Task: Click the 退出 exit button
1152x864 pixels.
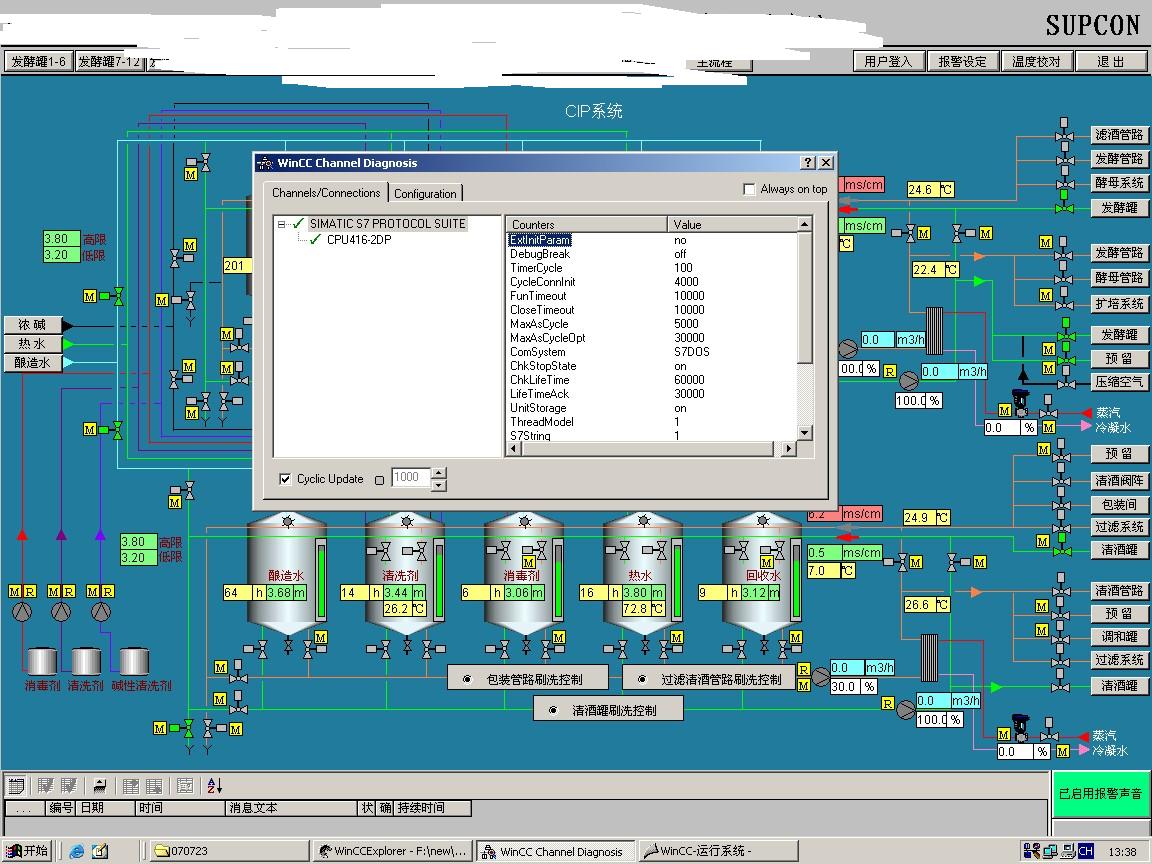Action: 1110,62
